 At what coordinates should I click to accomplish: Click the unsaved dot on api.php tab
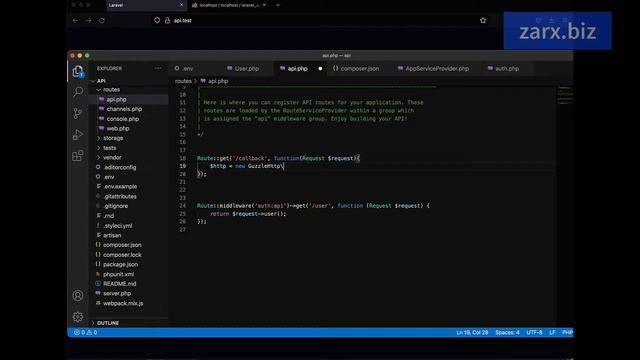320,69
